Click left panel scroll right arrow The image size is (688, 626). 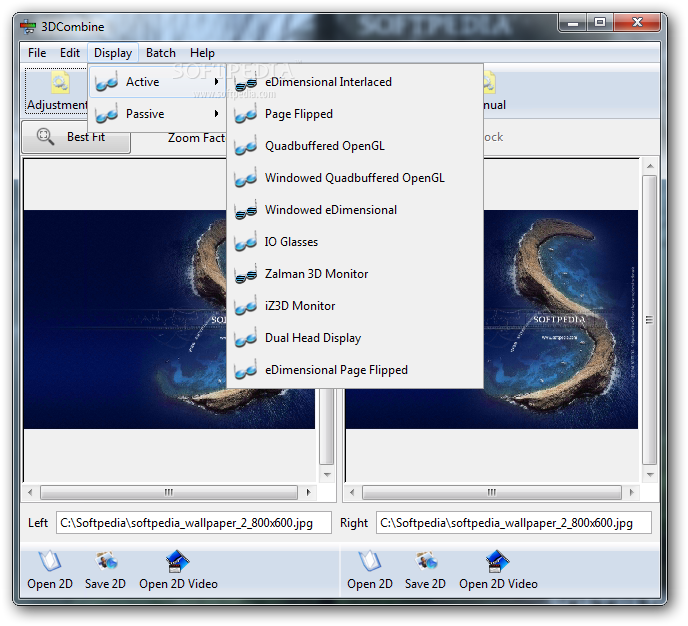308,492
